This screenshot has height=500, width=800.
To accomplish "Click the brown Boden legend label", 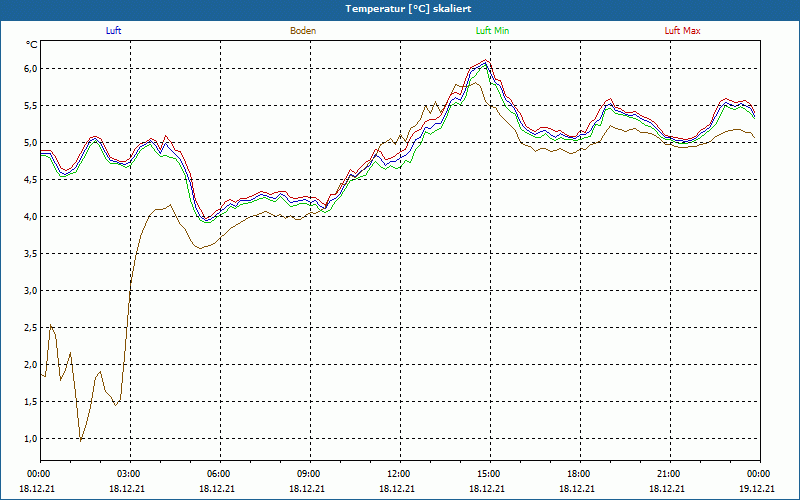I will pyautogui.click(x=303, y=31).
